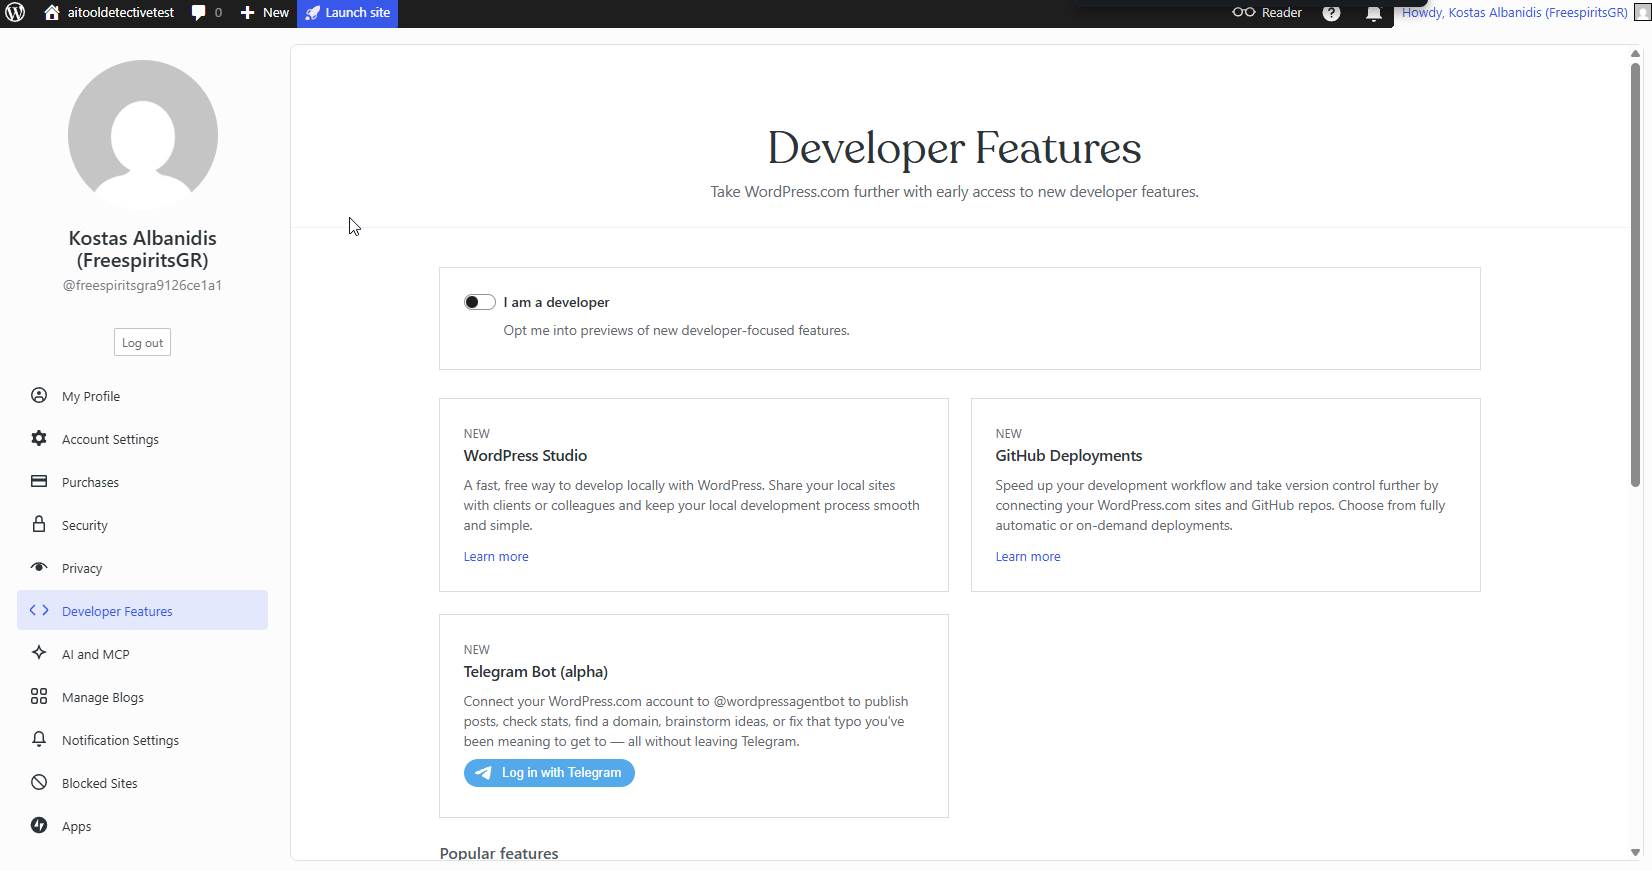Screen dimensions: 1652x871
Task: Click the GitHub Deployments card title
Action: point(1068,456)
